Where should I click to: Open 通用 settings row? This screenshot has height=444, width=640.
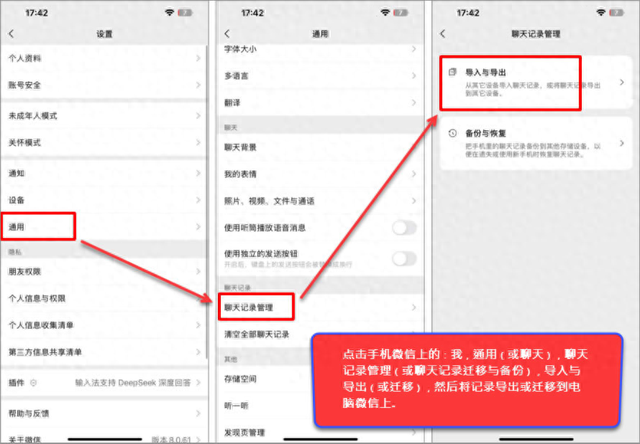pyautogui.click(x=104, y=227)
